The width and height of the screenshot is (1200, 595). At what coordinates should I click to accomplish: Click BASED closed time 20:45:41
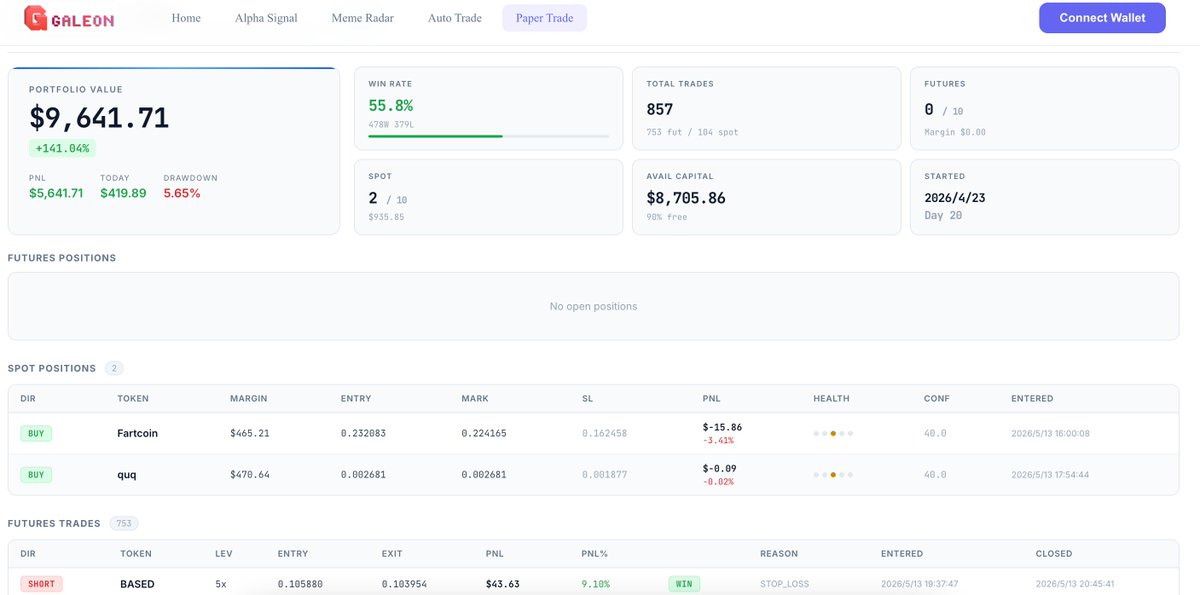(x=1075, y=584)
